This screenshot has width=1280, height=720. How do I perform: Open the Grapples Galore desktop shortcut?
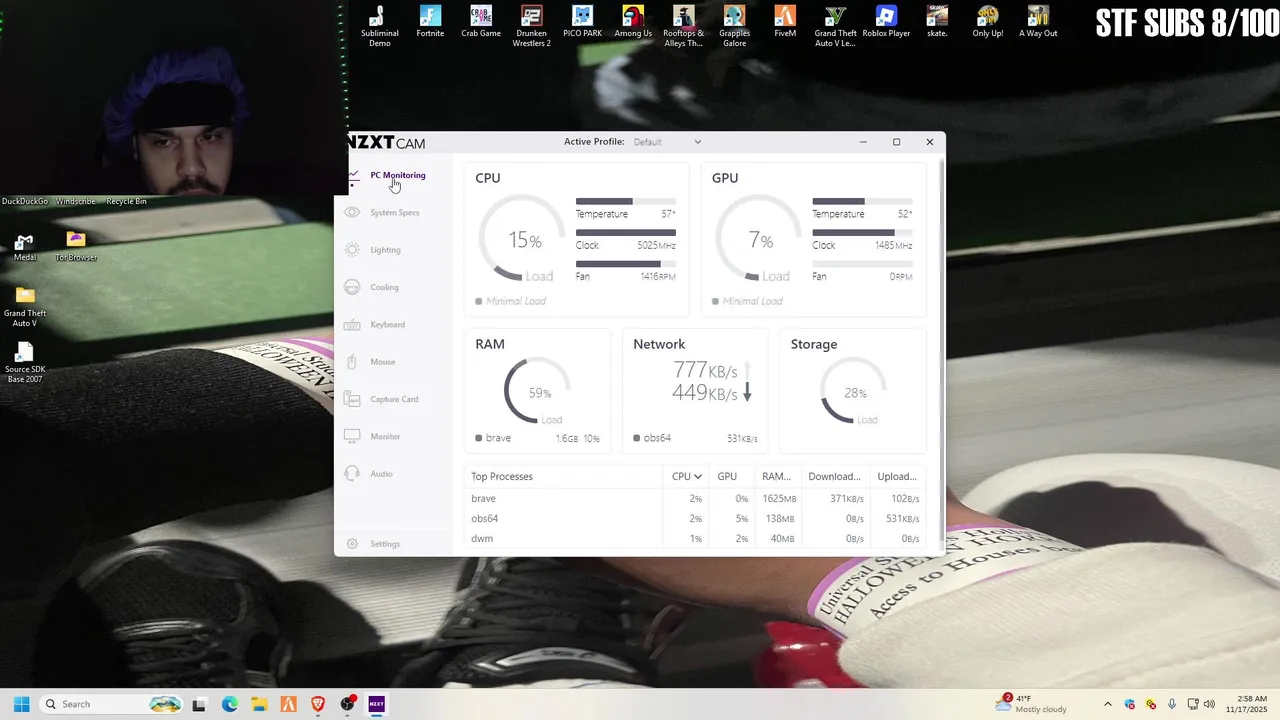[x=735, y=26]
